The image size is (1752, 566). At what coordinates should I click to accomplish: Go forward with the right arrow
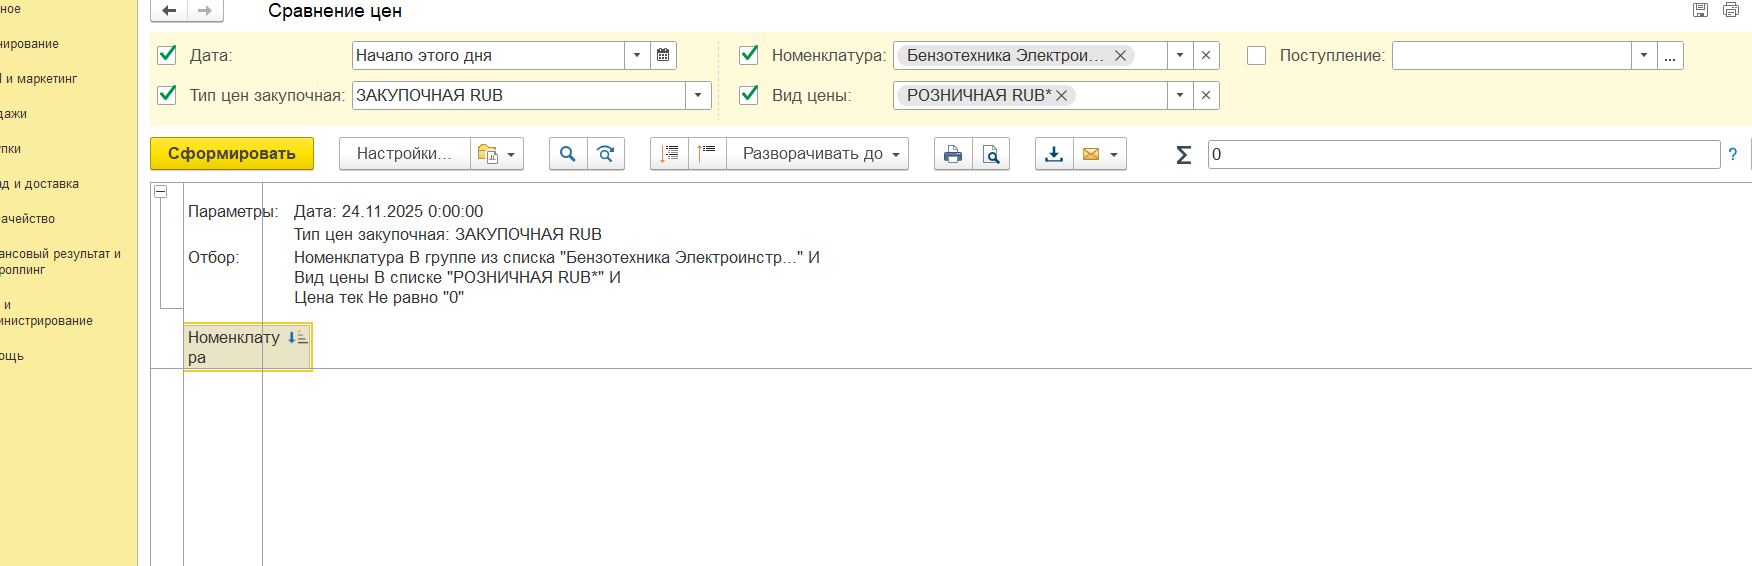coord(205,11)
